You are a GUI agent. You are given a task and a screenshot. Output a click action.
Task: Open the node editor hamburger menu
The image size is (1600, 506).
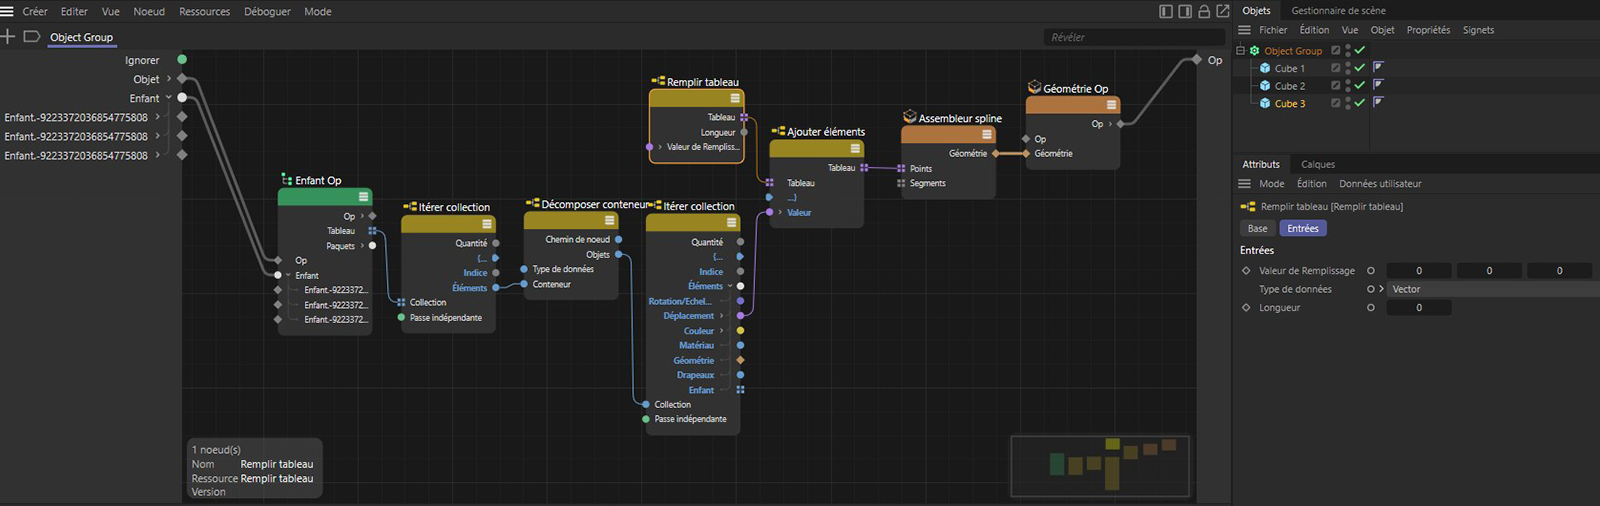coord(8,12)
